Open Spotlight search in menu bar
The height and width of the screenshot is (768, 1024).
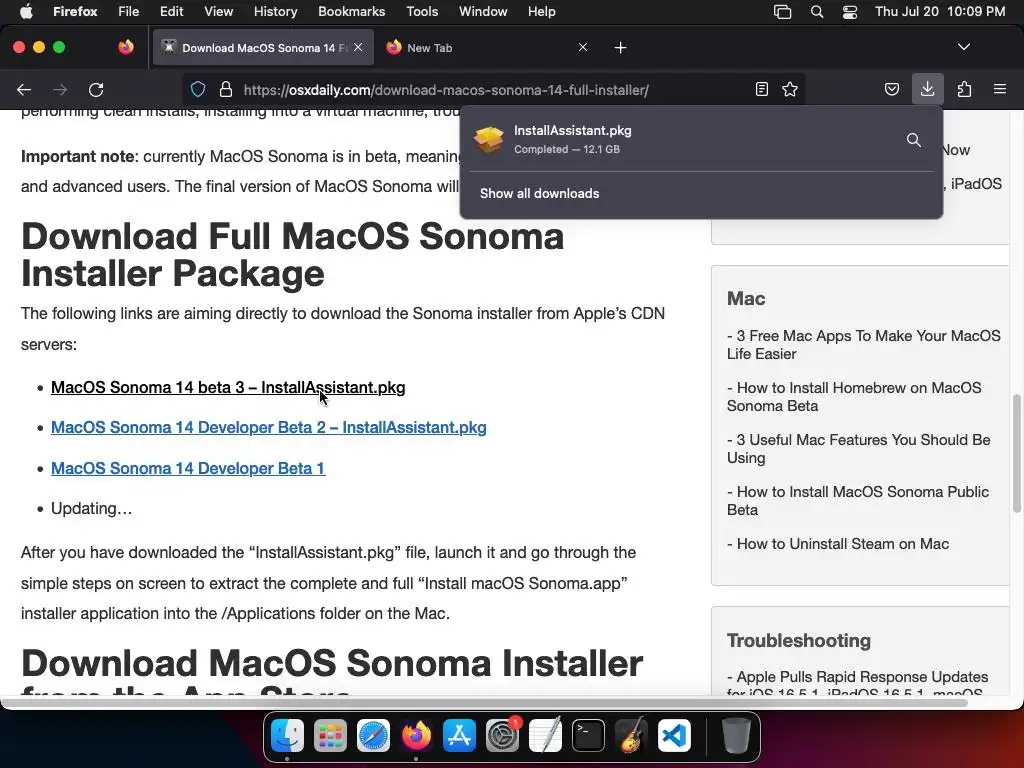[816, 11]
